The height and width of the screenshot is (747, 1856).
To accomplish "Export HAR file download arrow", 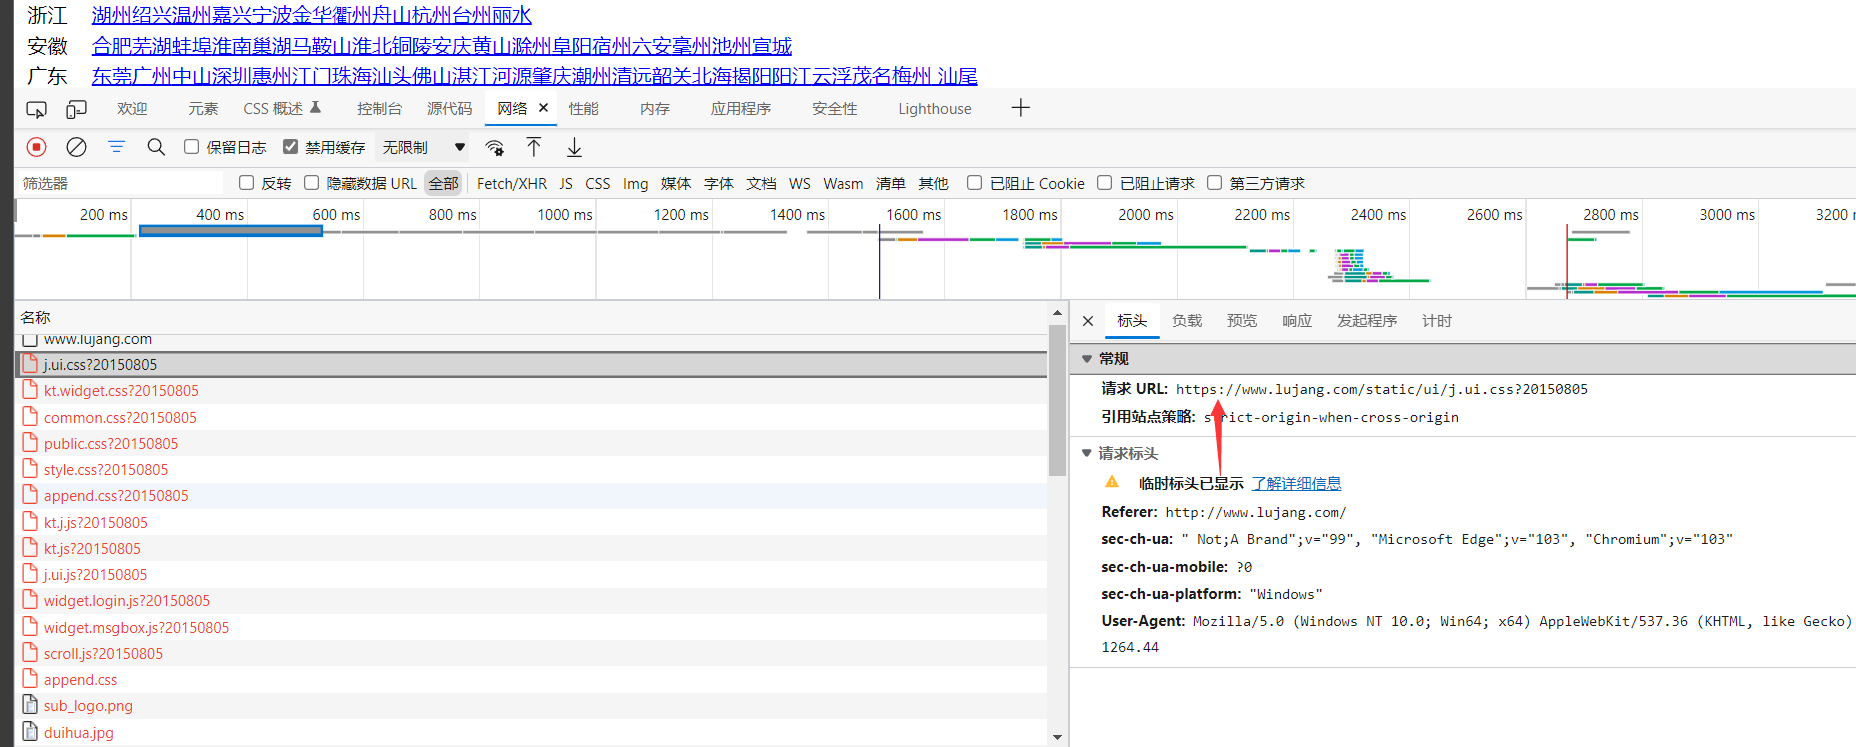I will (574, 148).
